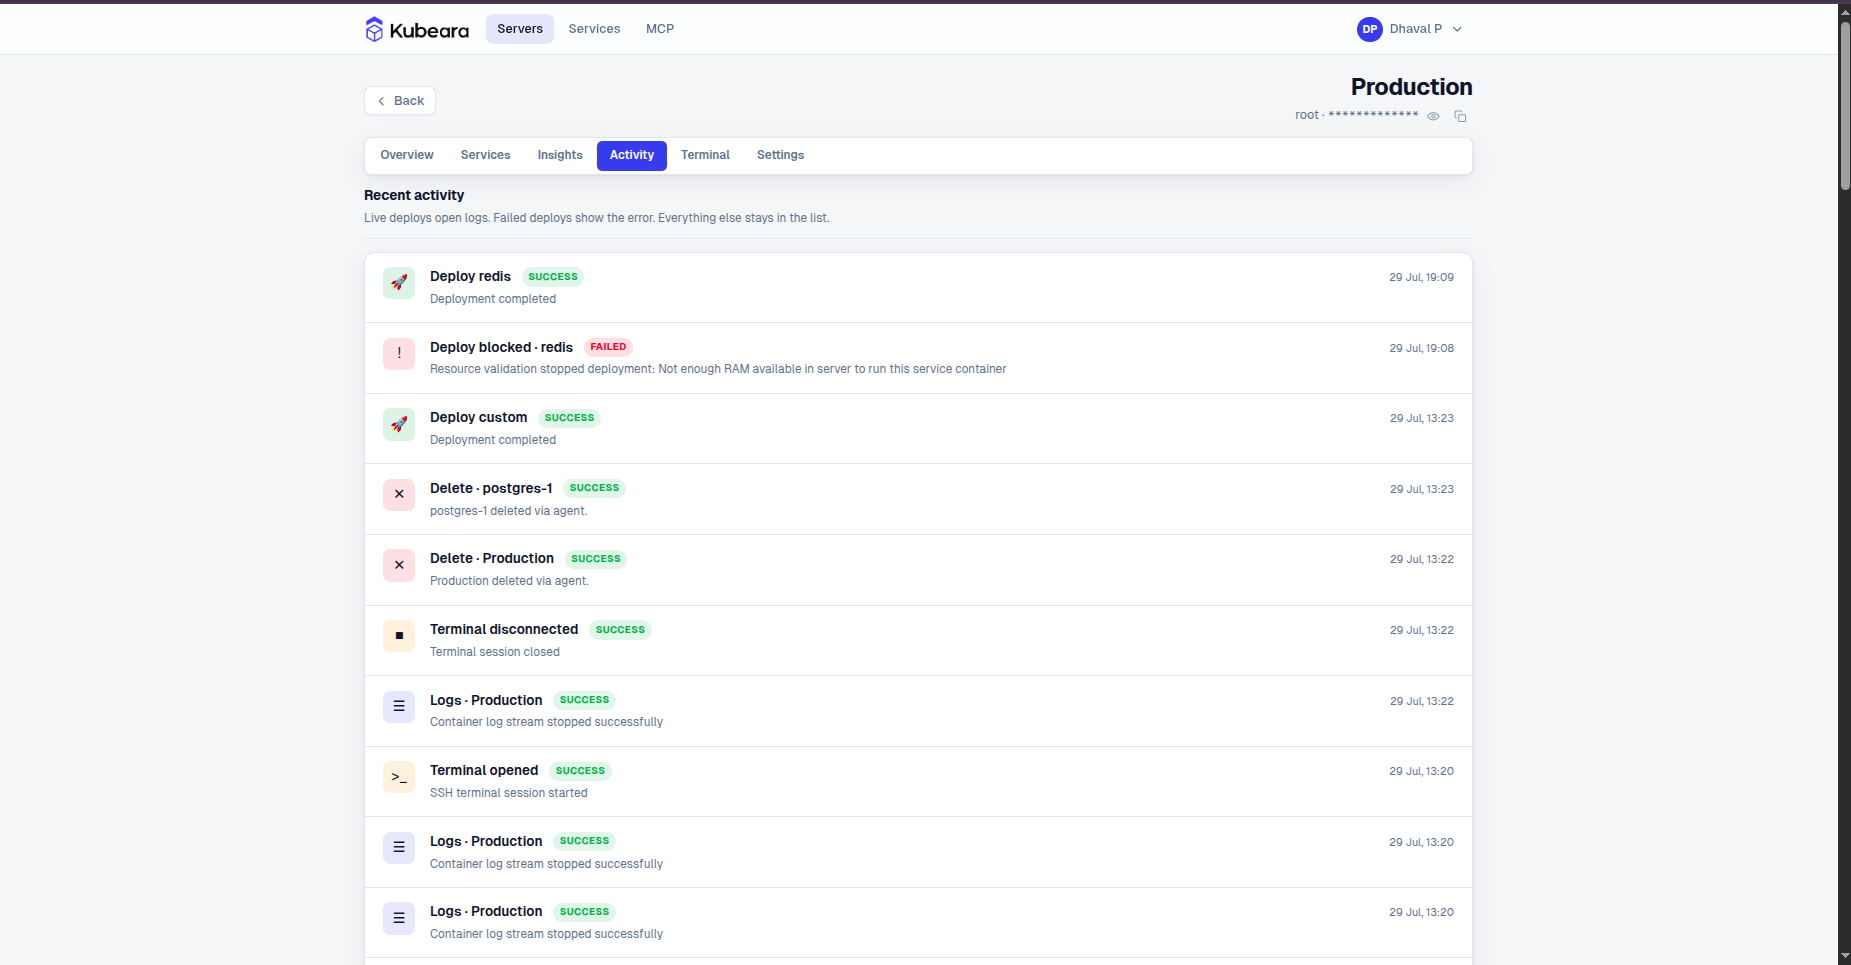
Task: Open the Terminal tab
Action: (705, 155)
